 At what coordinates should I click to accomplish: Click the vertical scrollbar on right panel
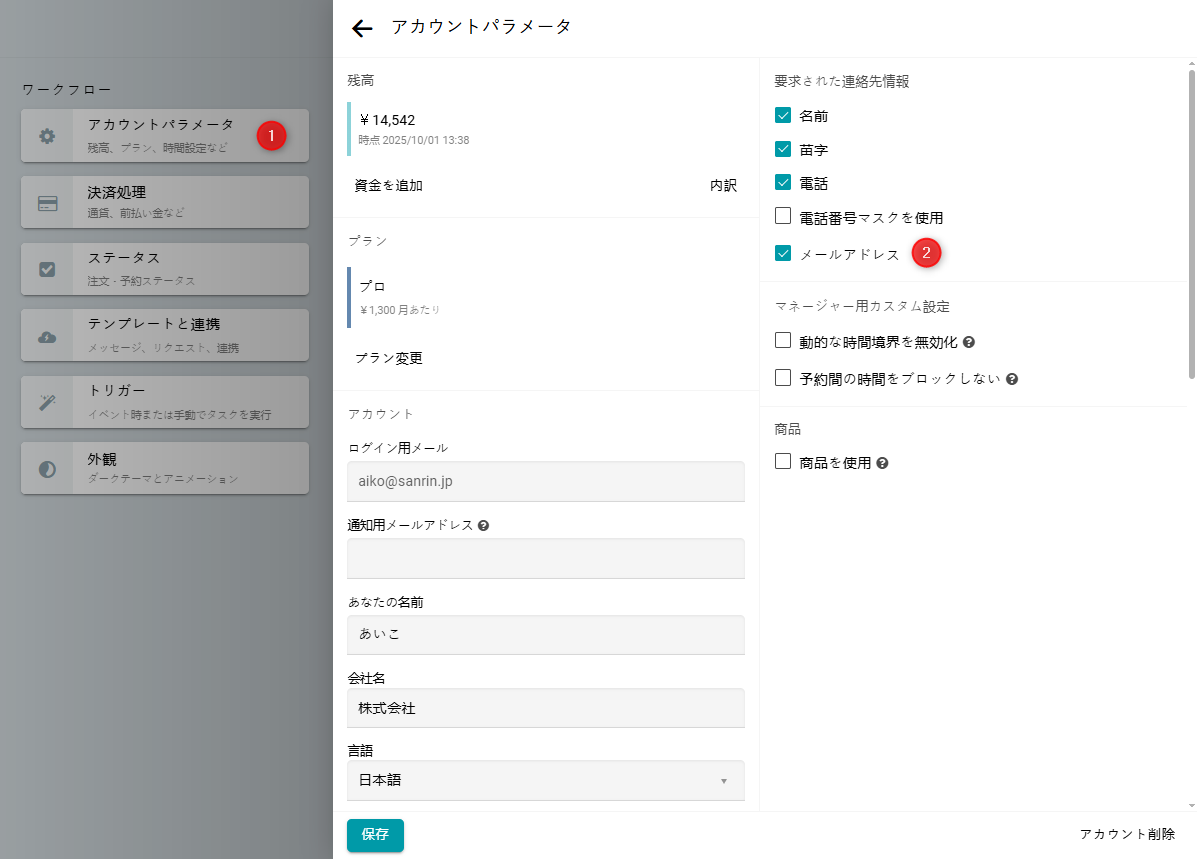1192,224
